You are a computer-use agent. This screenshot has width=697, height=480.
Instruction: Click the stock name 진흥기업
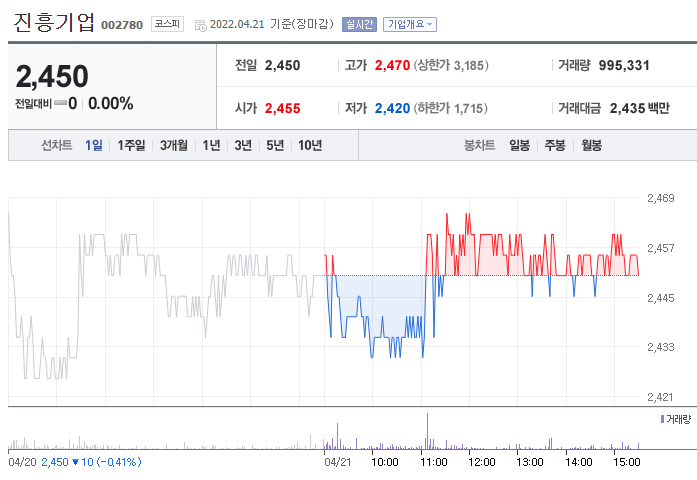pos(54,22)
